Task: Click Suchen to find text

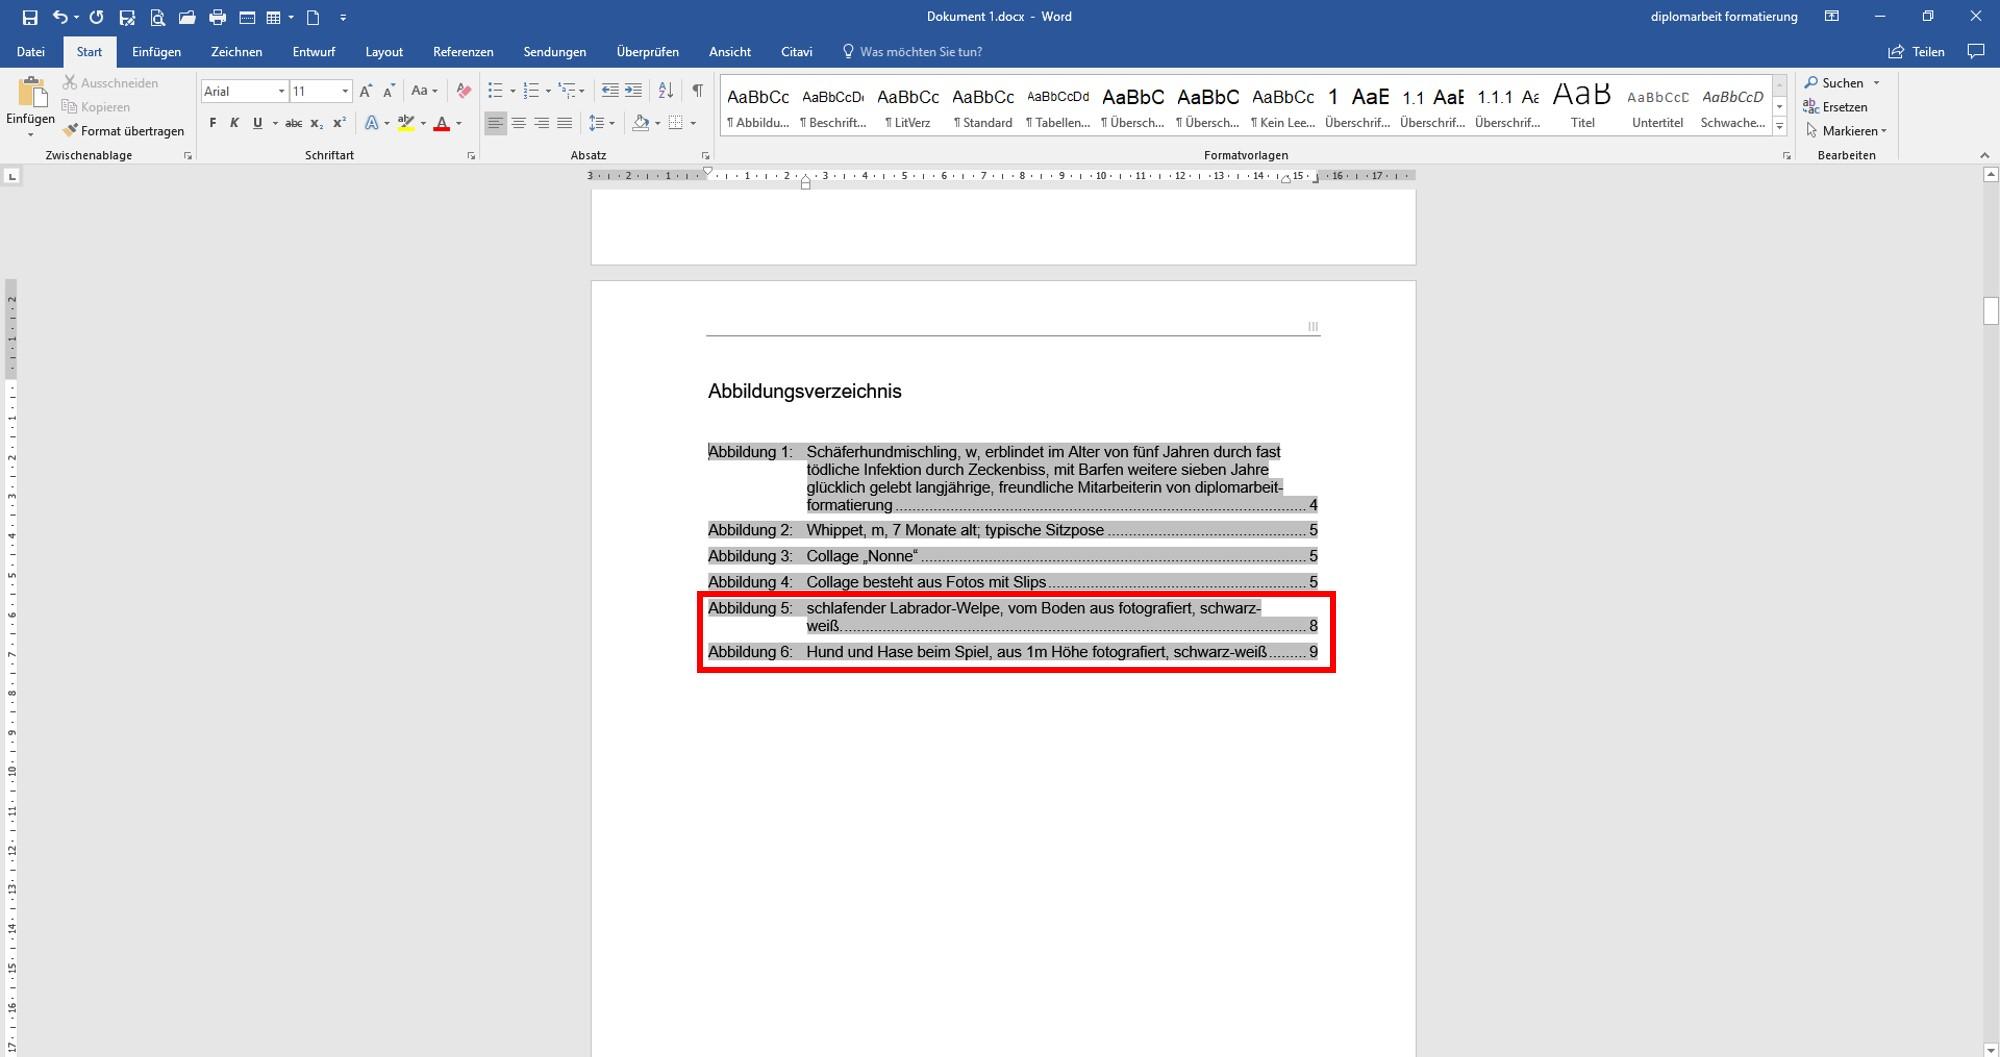Action: (x=1842, y=83)
